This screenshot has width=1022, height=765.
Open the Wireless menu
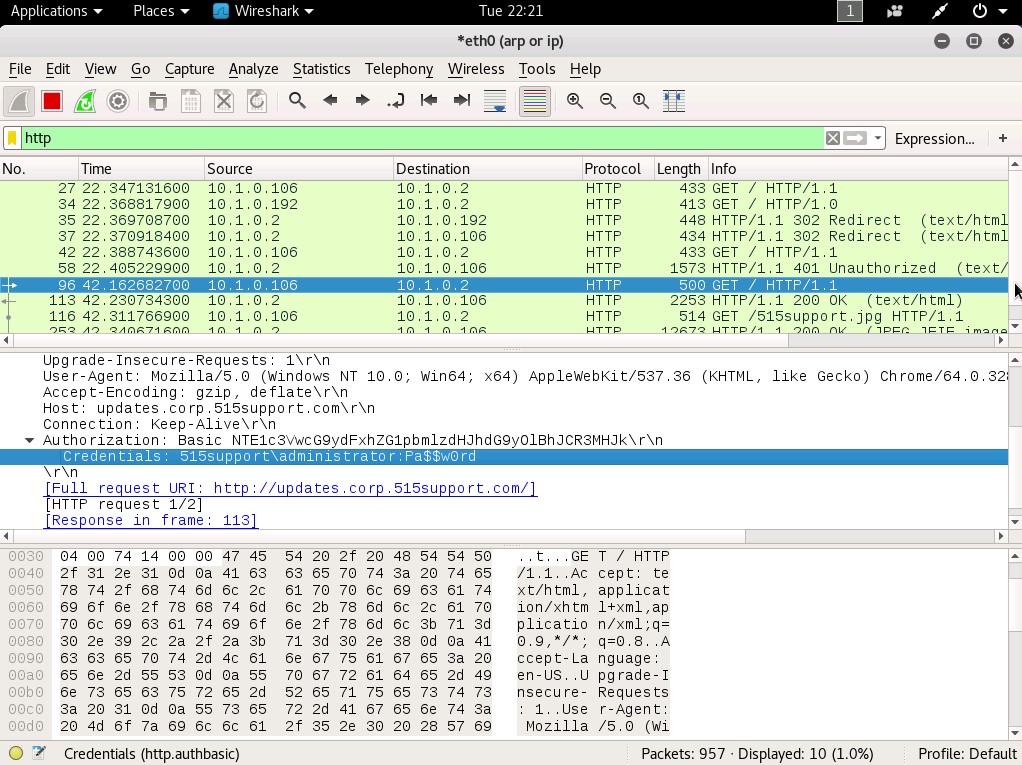click(476, 69)
